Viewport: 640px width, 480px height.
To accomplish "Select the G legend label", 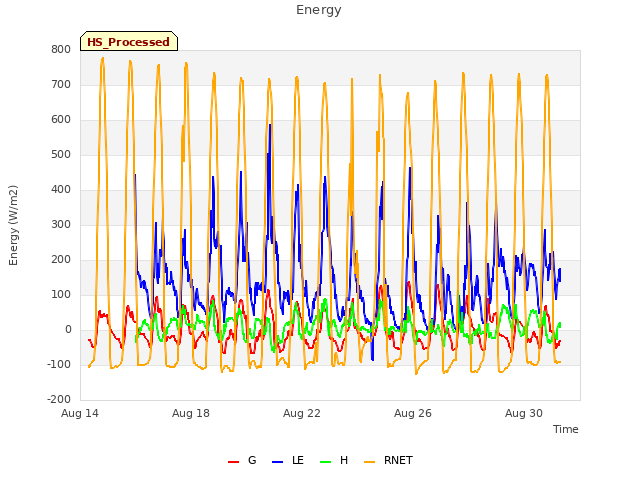I will (x=252, y=460).
